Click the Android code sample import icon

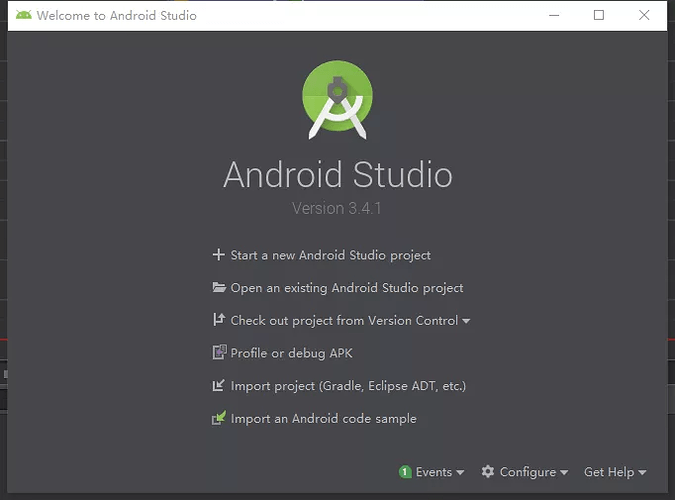coord(219,418)
